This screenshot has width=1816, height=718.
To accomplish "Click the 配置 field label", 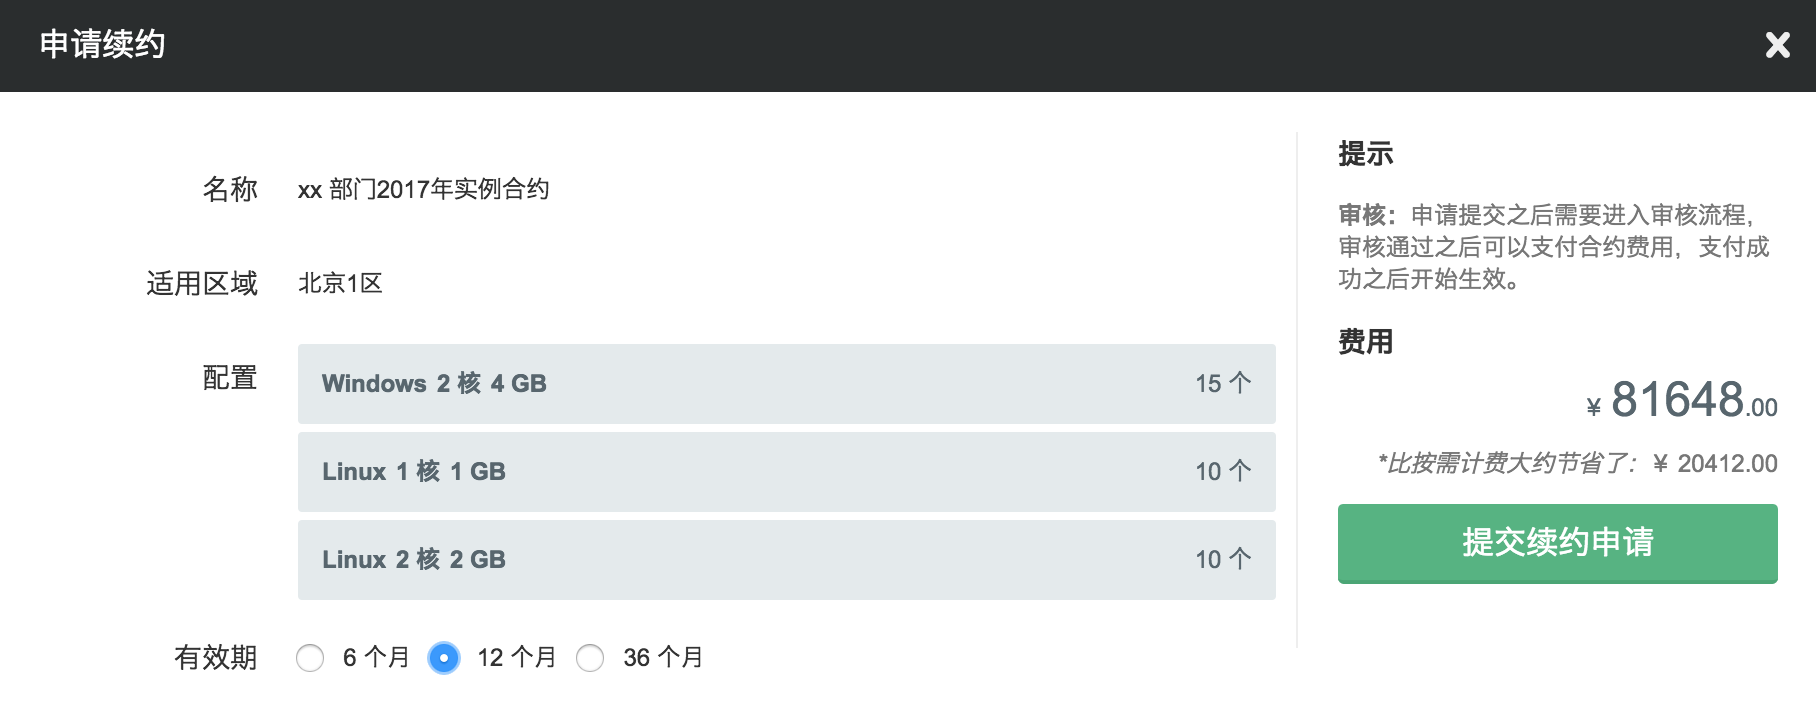I will point(229,378).
